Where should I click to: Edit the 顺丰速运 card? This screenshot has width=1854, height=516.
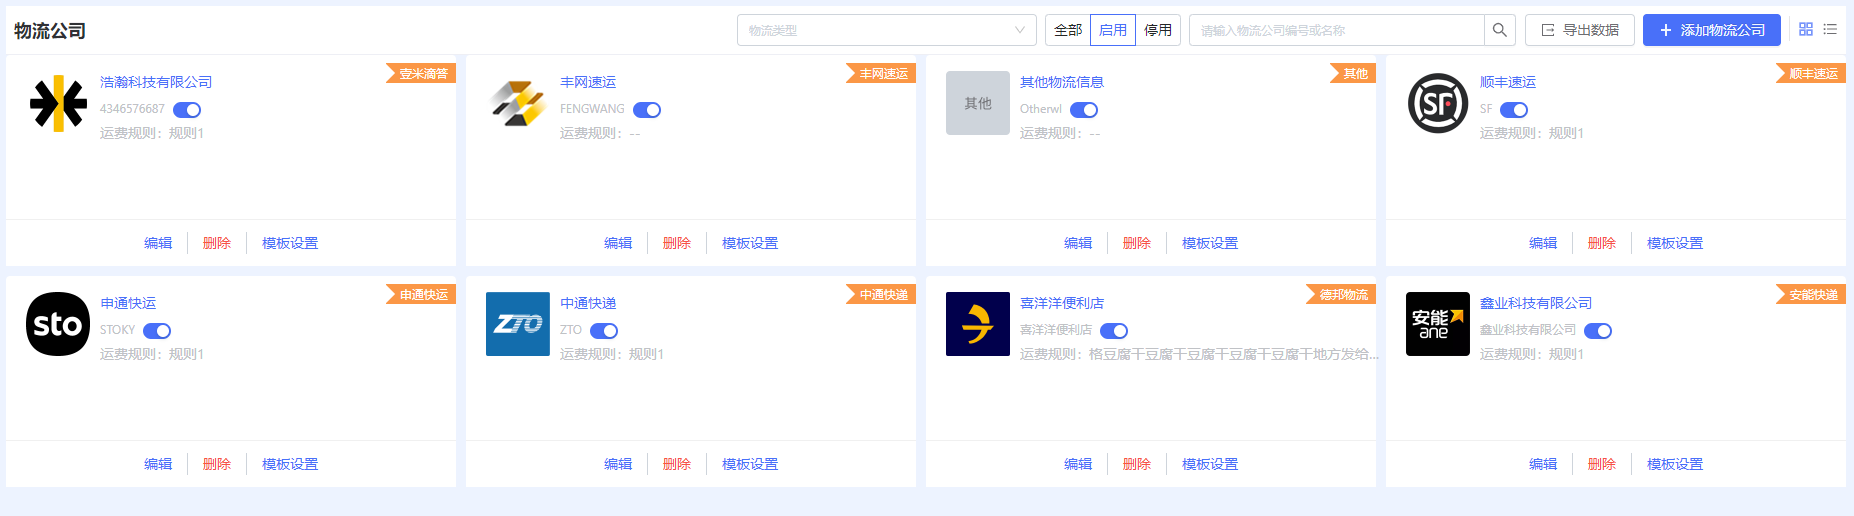[1543, 243]
